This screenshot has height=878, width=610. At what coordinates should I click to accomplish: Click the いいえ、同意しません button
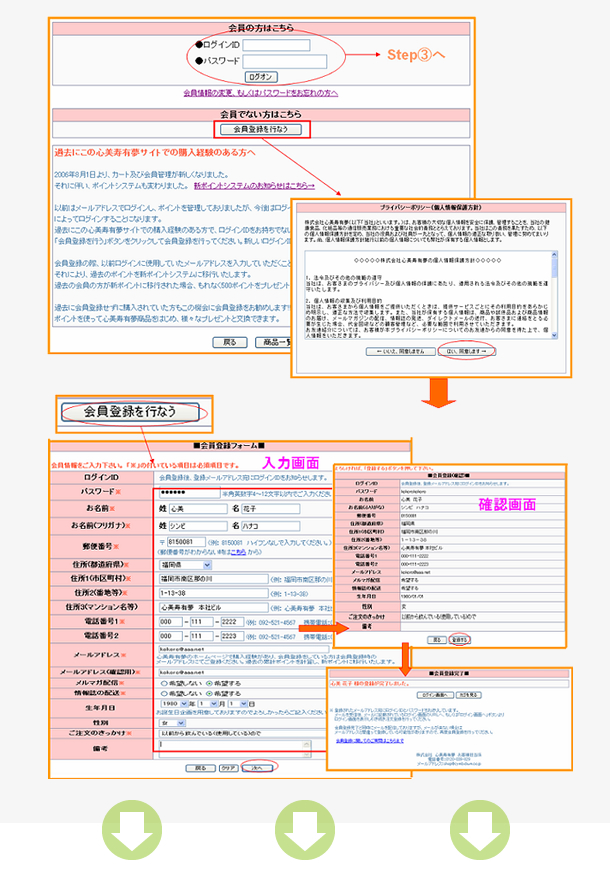click(x=400, y=351)
